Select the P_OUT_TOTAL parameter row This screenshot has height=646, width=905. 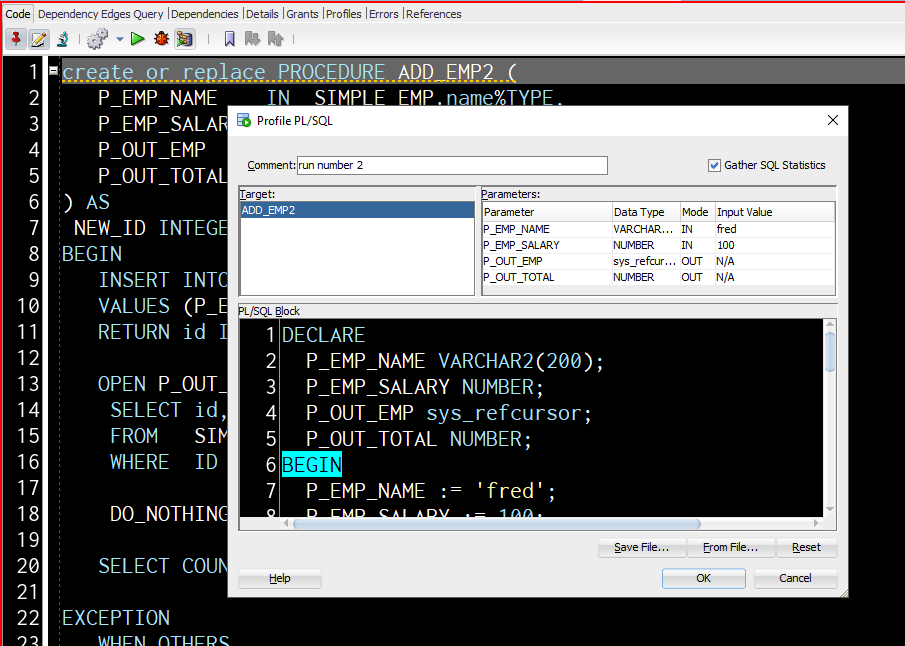(x=659, y=277)
